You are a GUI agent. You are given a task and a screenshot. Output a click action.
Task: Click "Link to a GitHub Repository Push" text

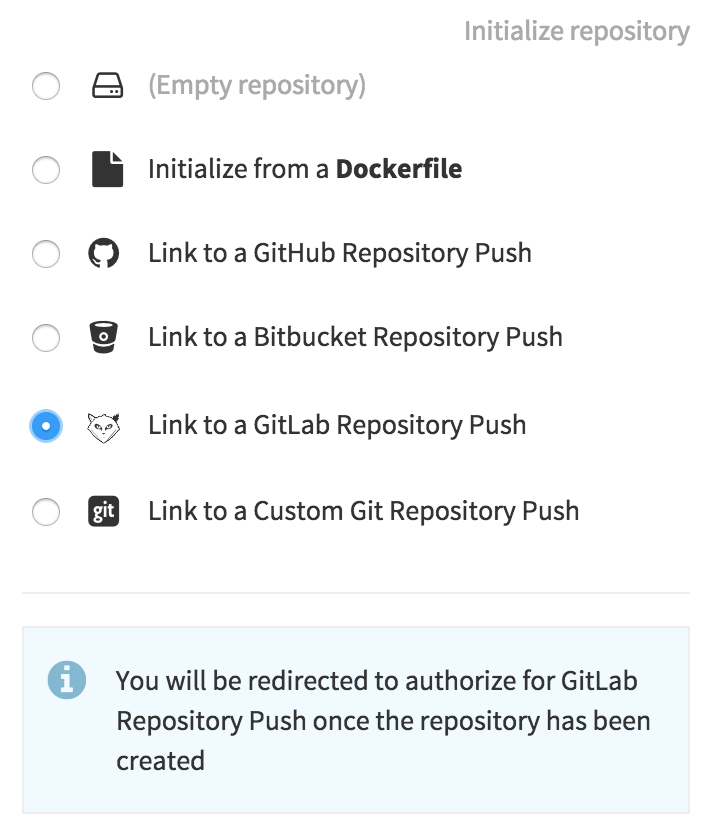click(340, 253)
